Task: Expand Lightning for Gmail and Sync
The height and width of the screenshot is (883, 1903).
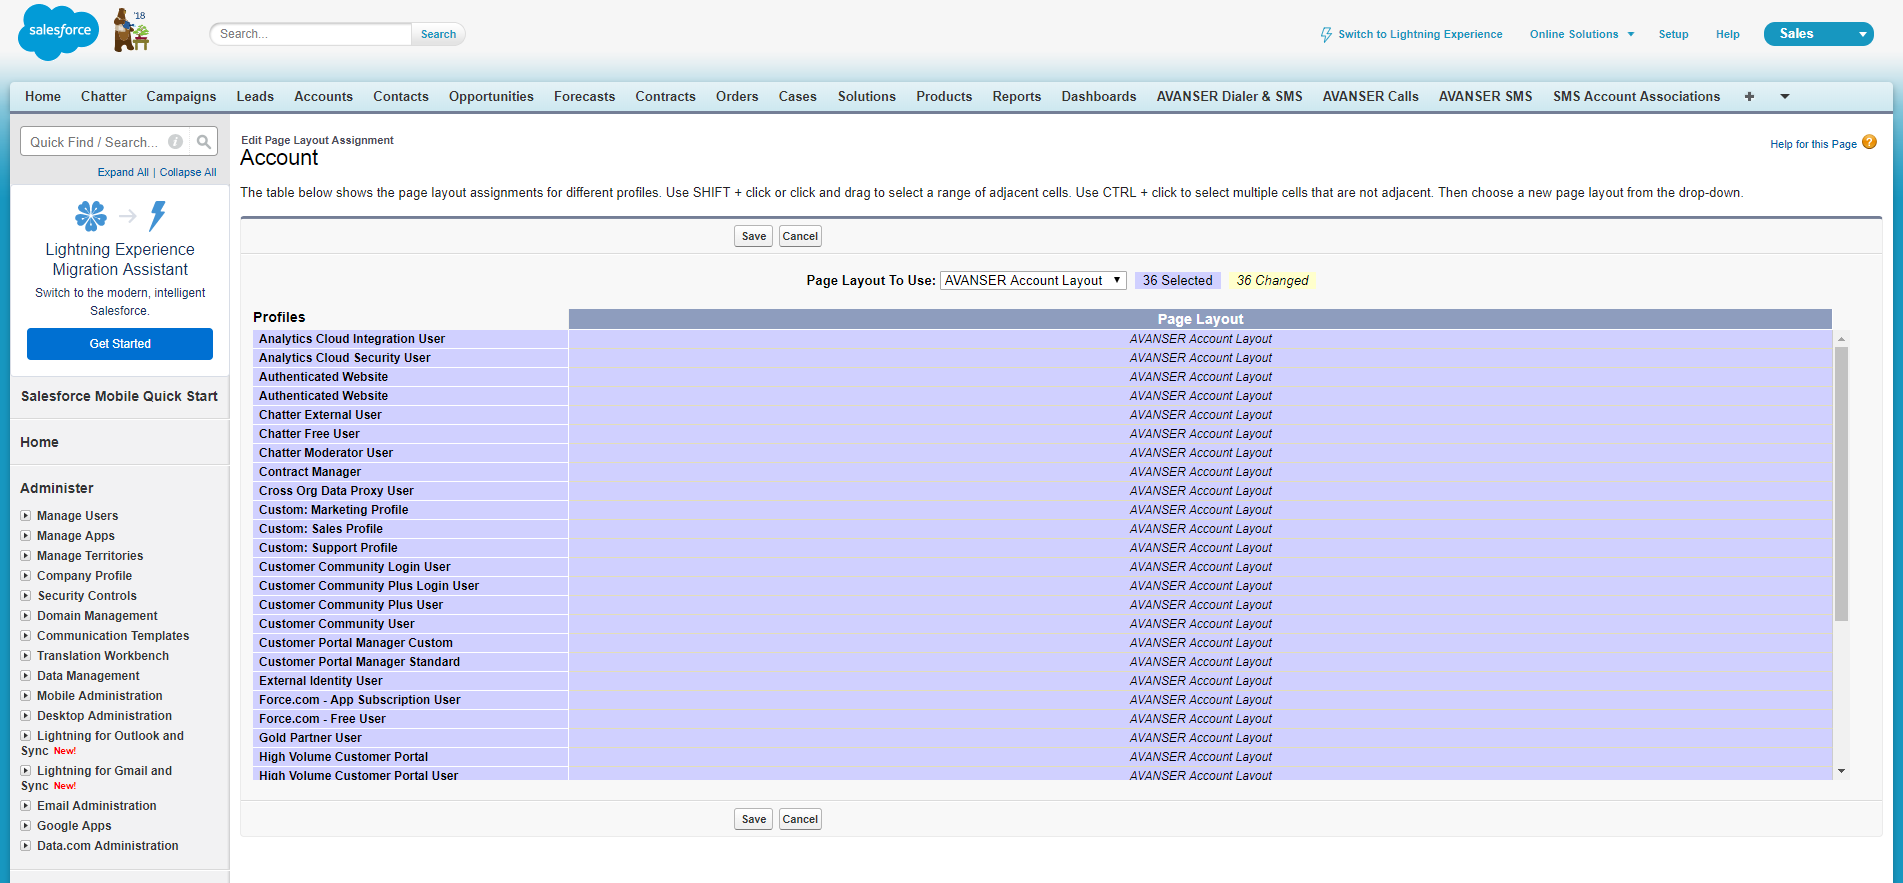Action: (x=26, y=771)
